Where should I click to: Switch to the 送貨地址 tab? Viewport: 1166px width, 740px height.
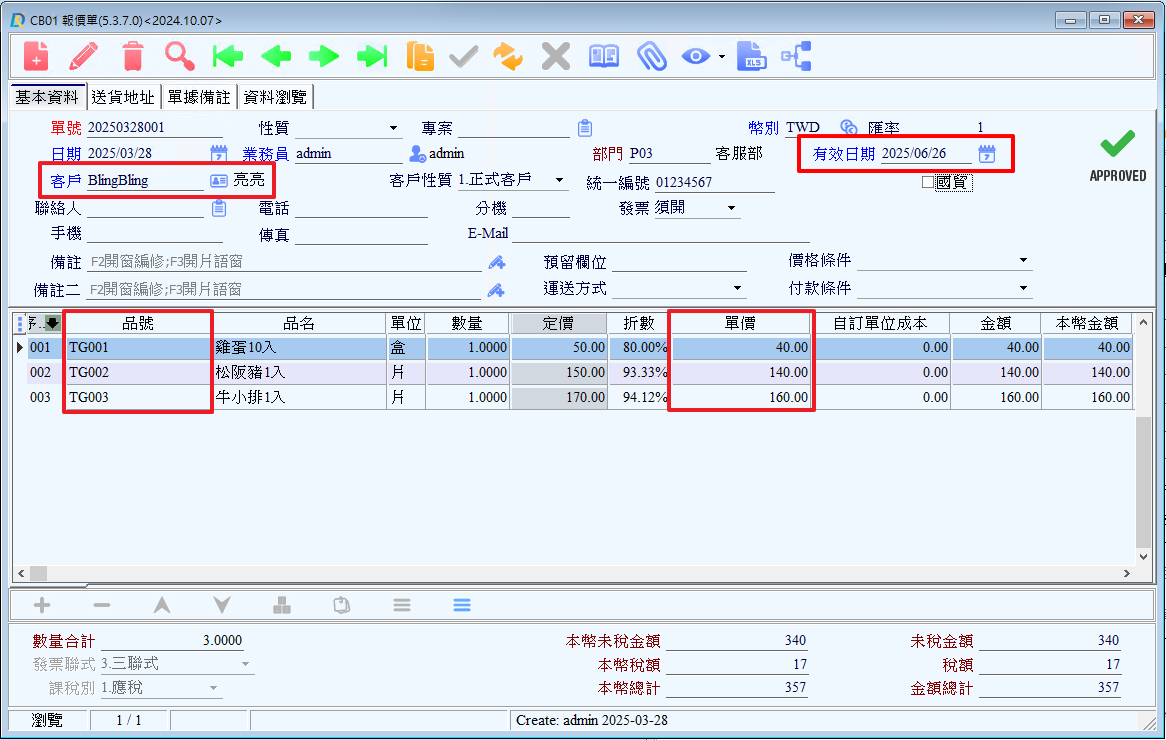click(123, 97)
